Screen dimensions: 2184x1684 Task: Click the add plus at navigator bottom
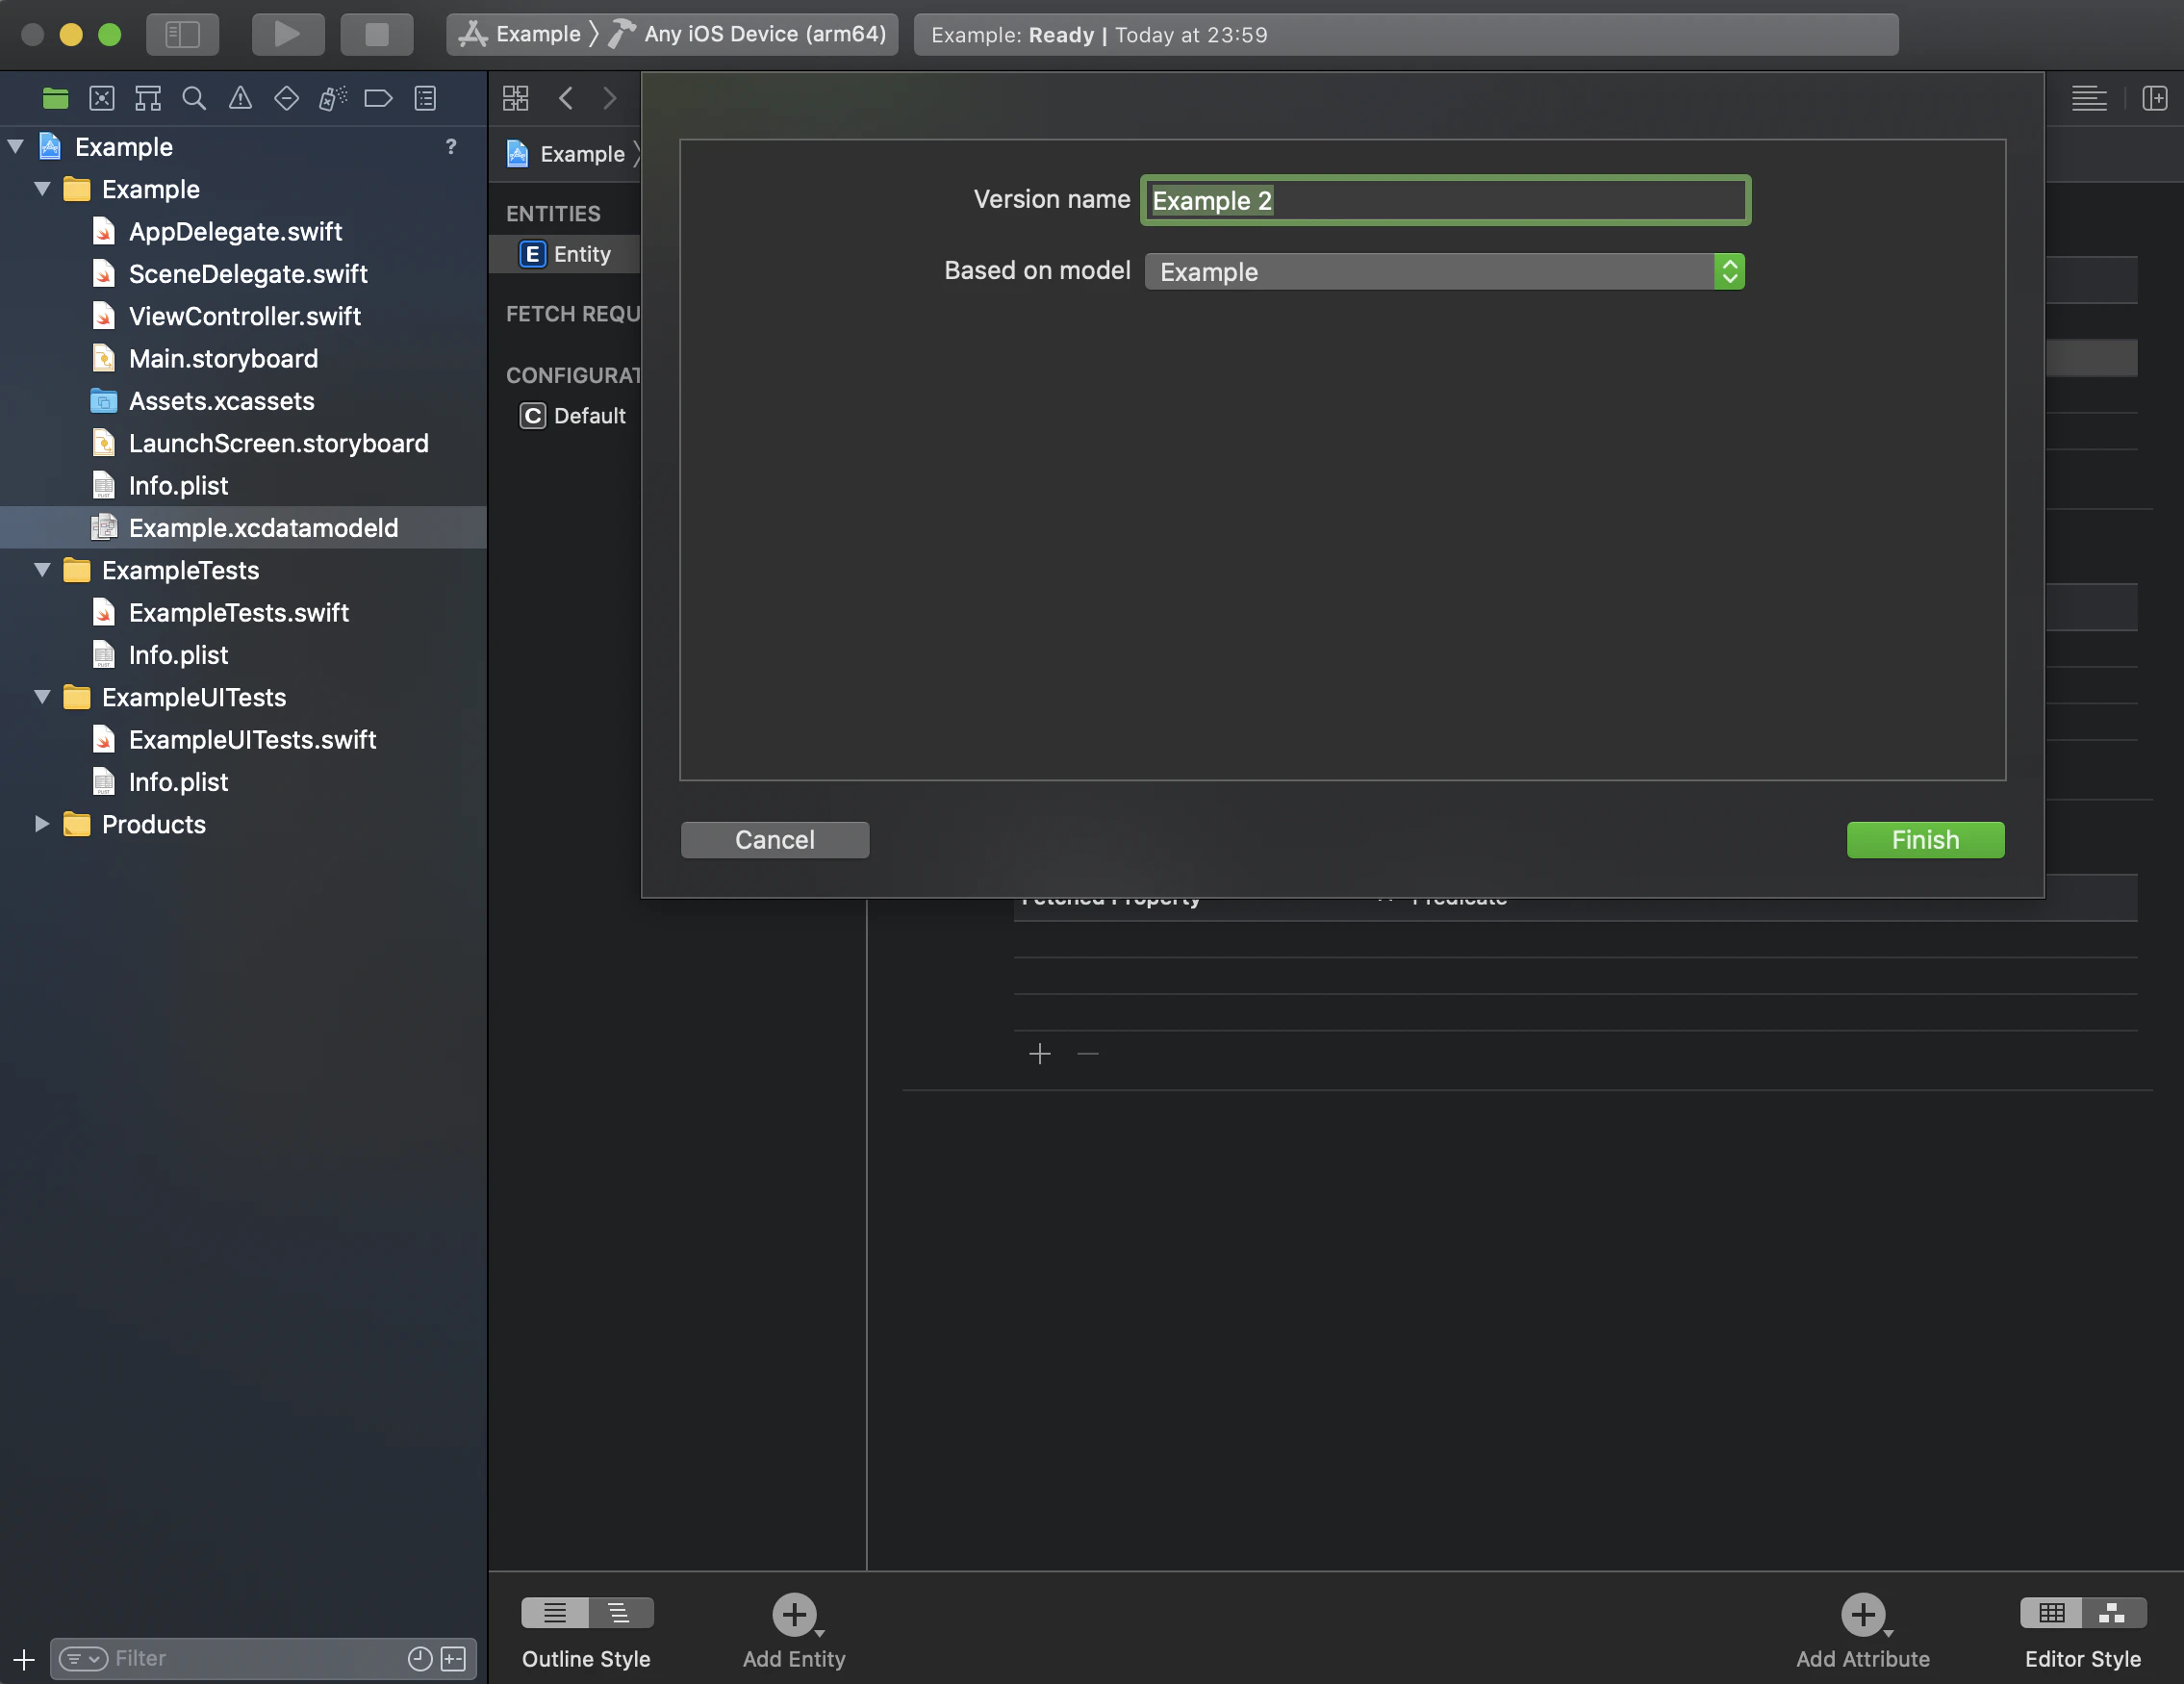click(x=24, y=1660)
